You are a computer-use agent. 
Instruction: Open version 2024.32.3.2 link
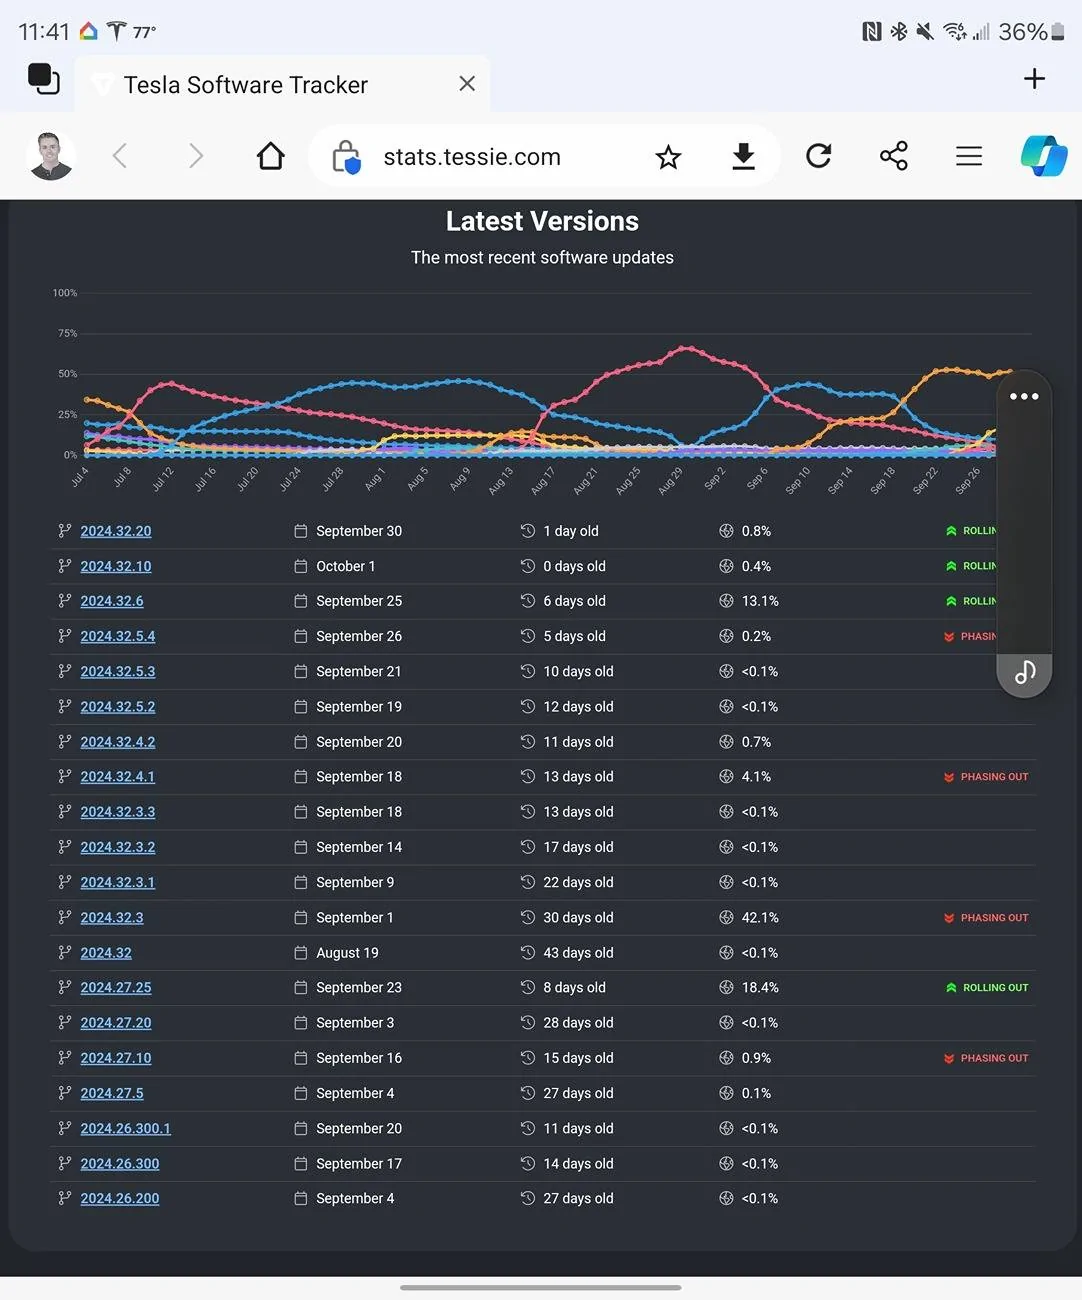pyautogui.click(x=118, y=847)
